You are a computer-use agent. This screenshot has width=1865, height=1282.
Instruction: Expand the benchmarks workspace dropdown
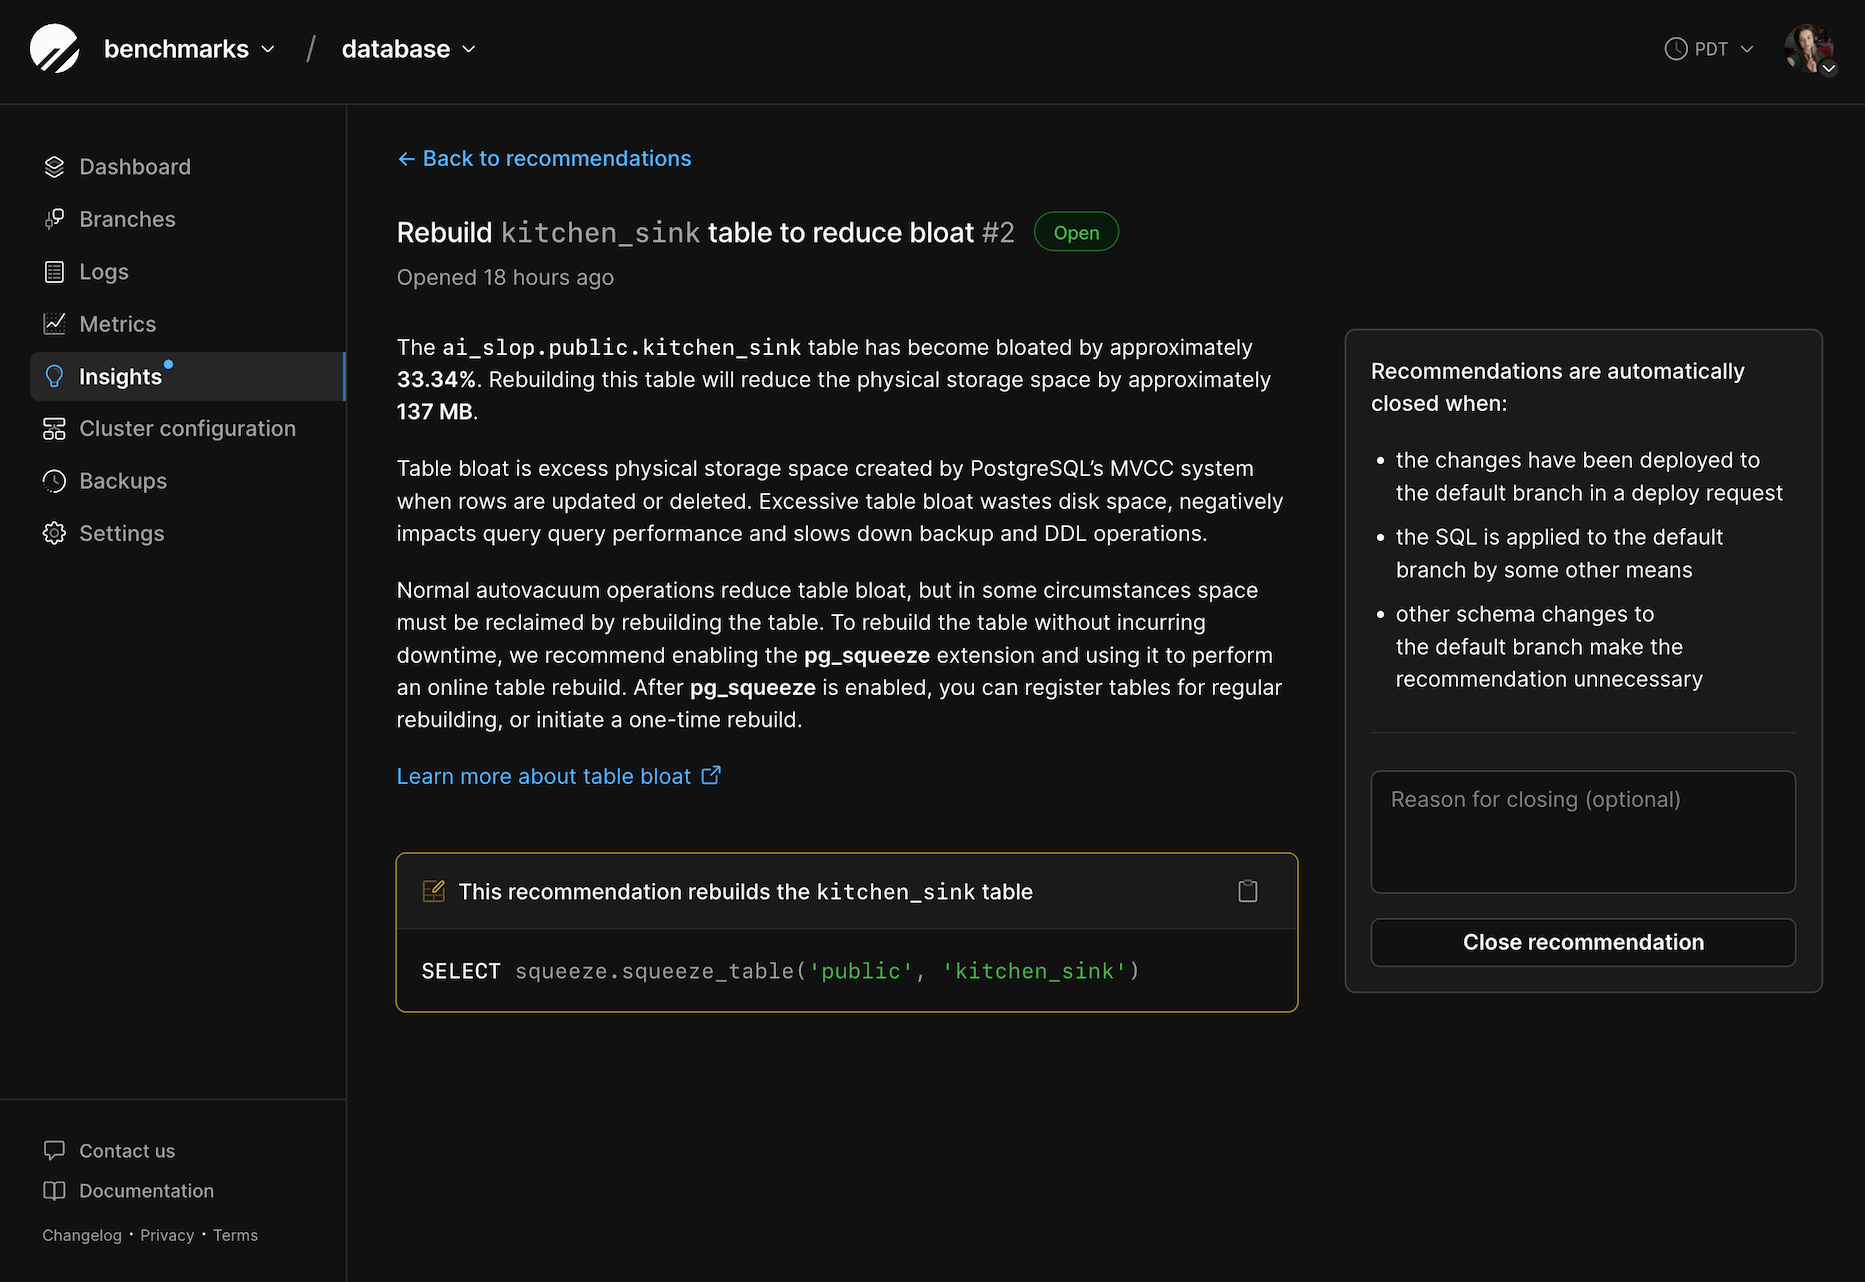coord(267,48)
